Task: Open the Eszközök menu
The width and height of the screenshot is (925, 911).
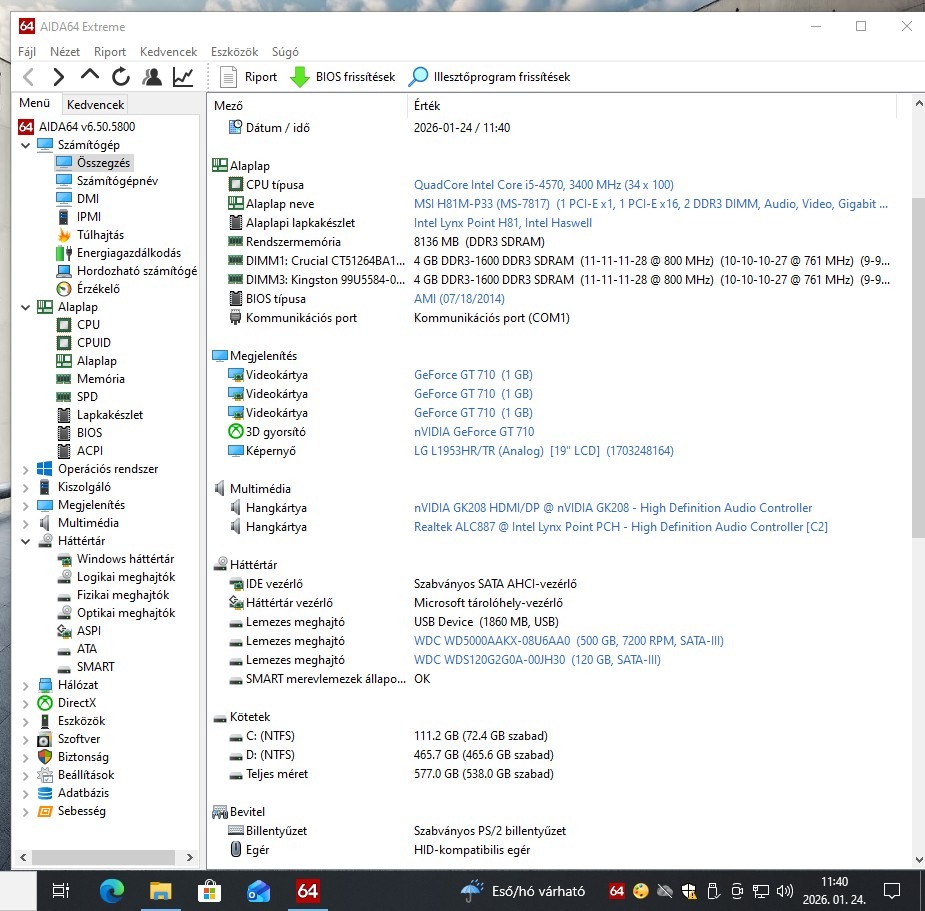Action: [x=235, y=51]
